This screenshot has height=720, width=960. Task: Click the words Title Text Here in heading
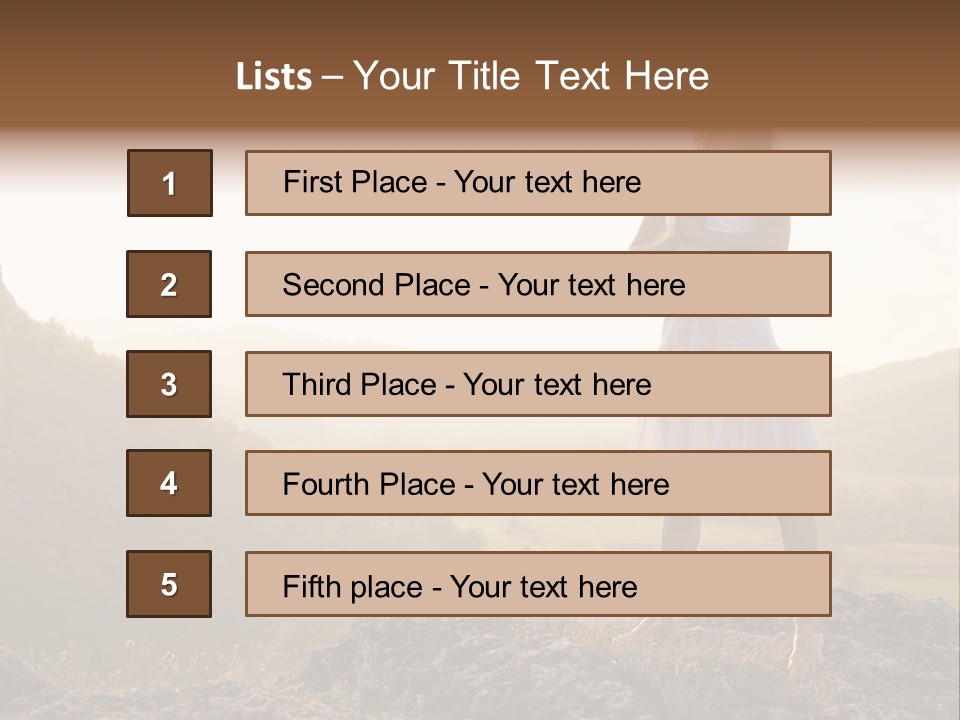pos(579,76)
